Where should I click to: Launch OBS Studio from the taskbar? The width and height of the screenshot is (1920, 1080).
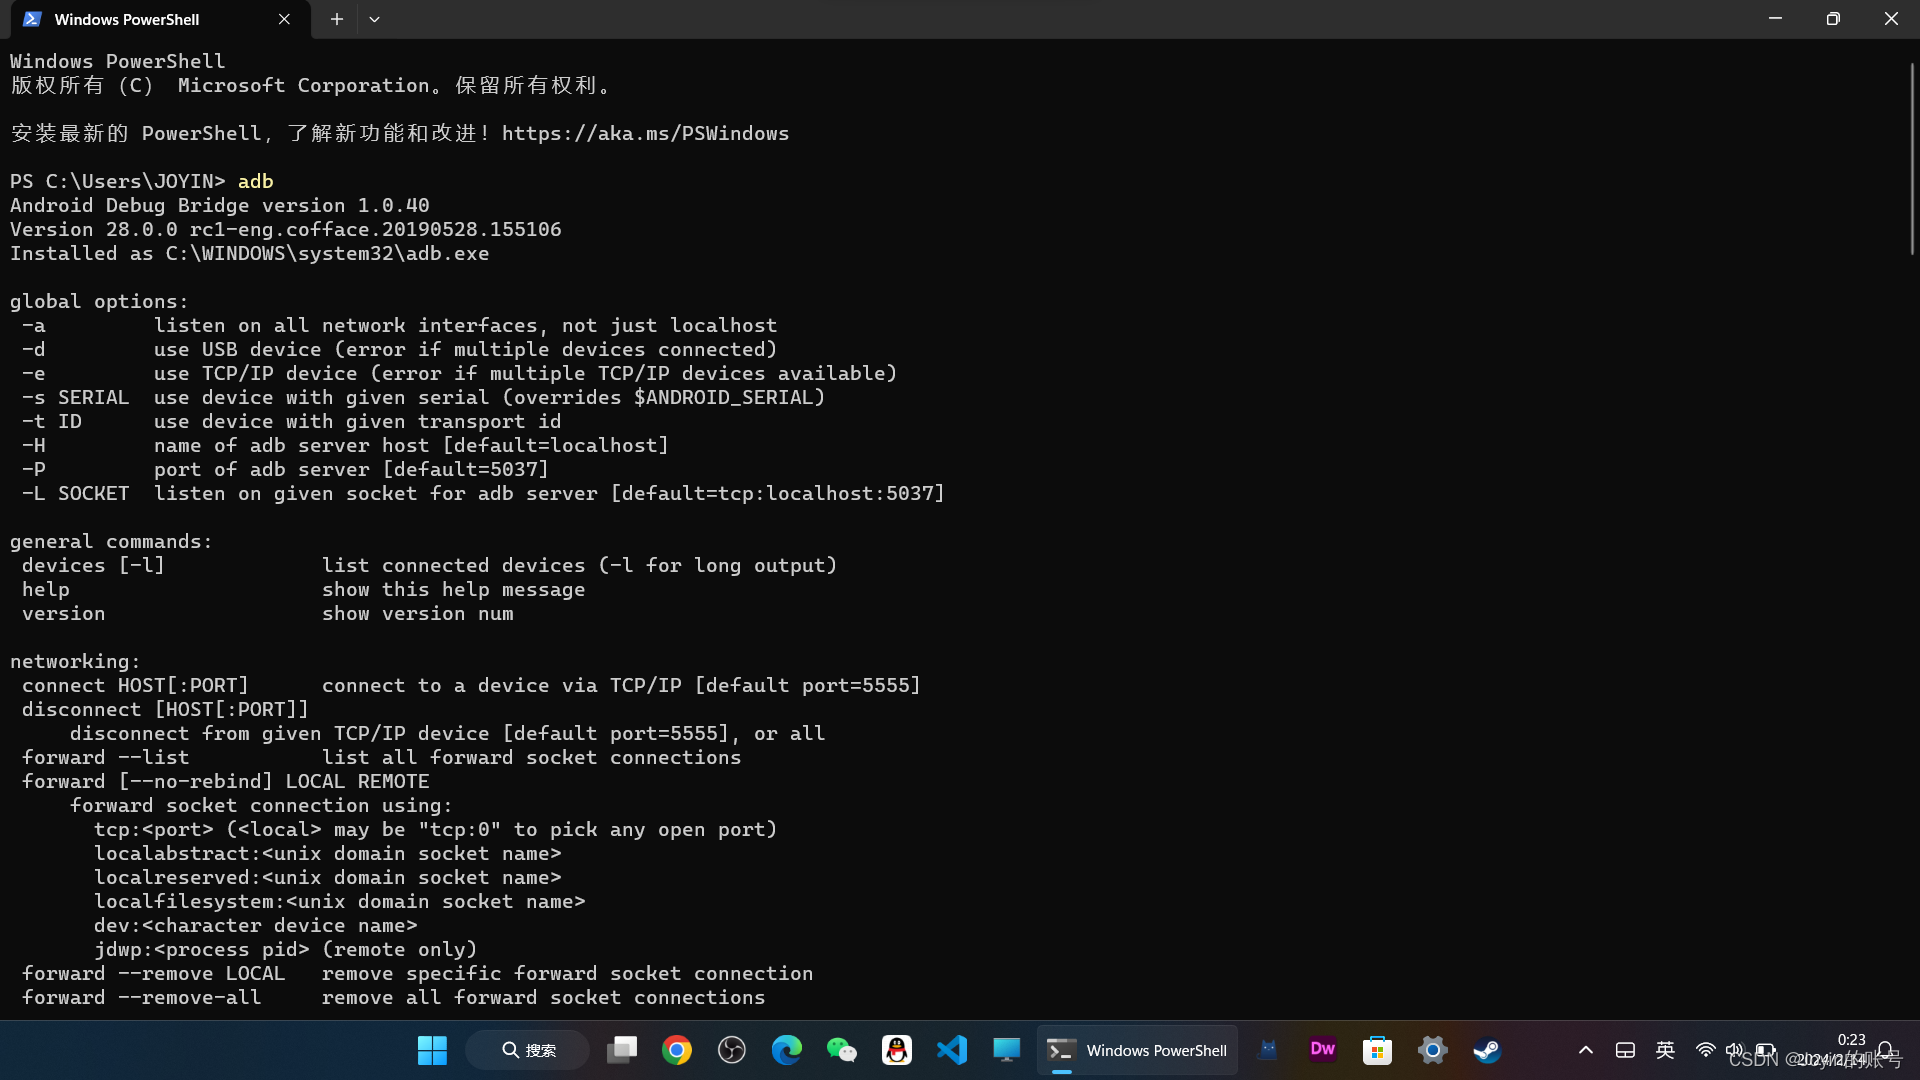(x=732, y=1050)
